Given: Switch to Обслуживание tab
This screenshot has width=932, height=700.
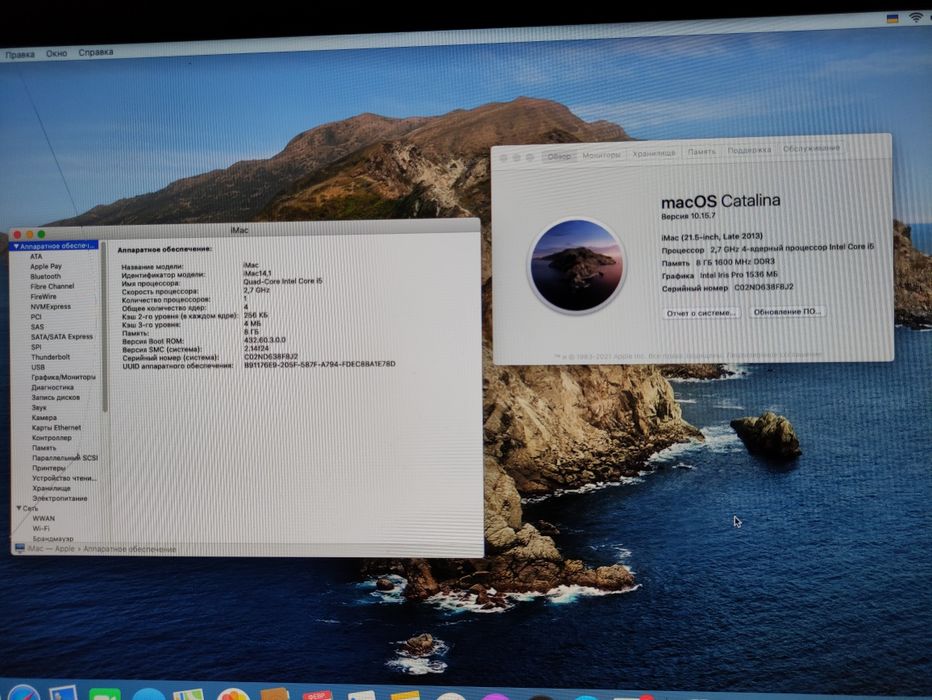Looking at the screenshot, I should coord(811,148).
